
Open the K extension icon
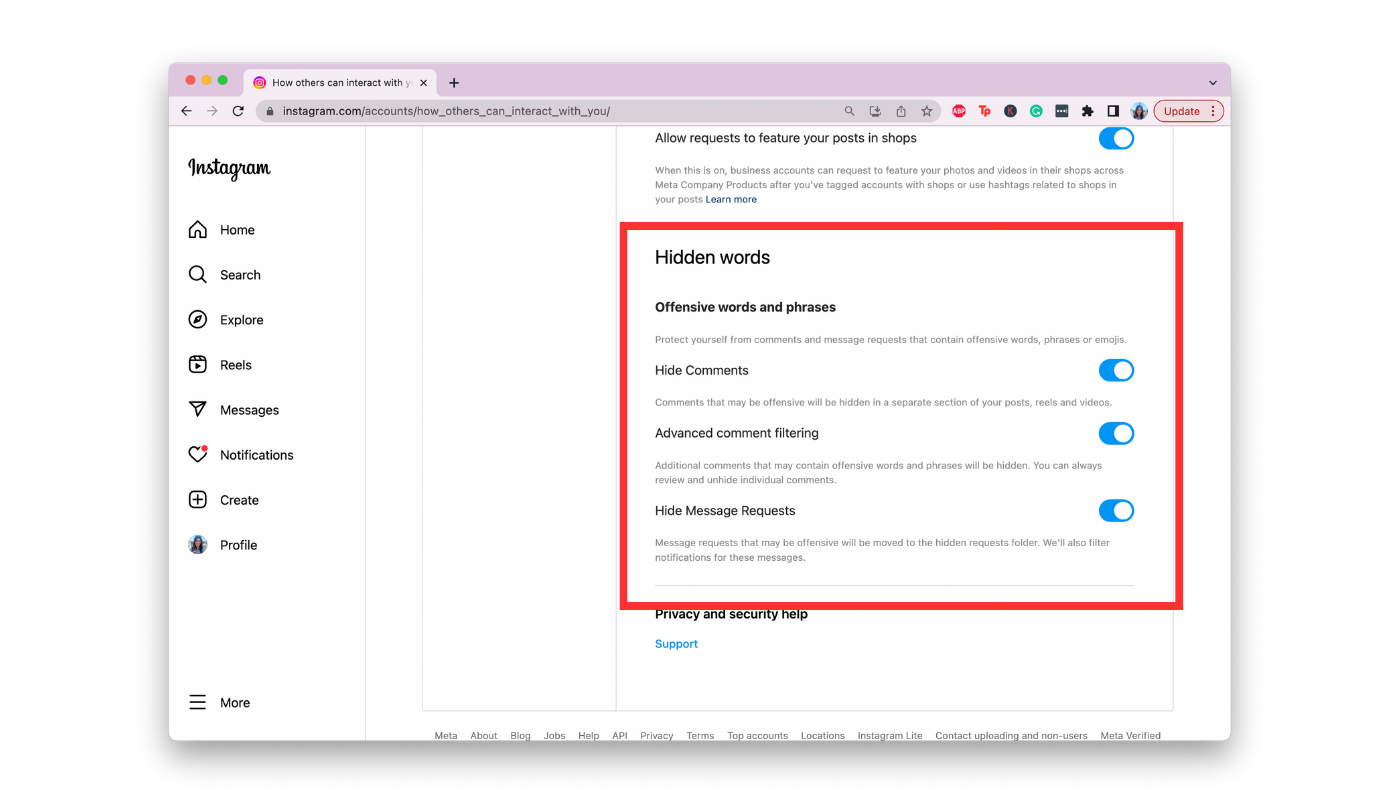point(1011,111)
